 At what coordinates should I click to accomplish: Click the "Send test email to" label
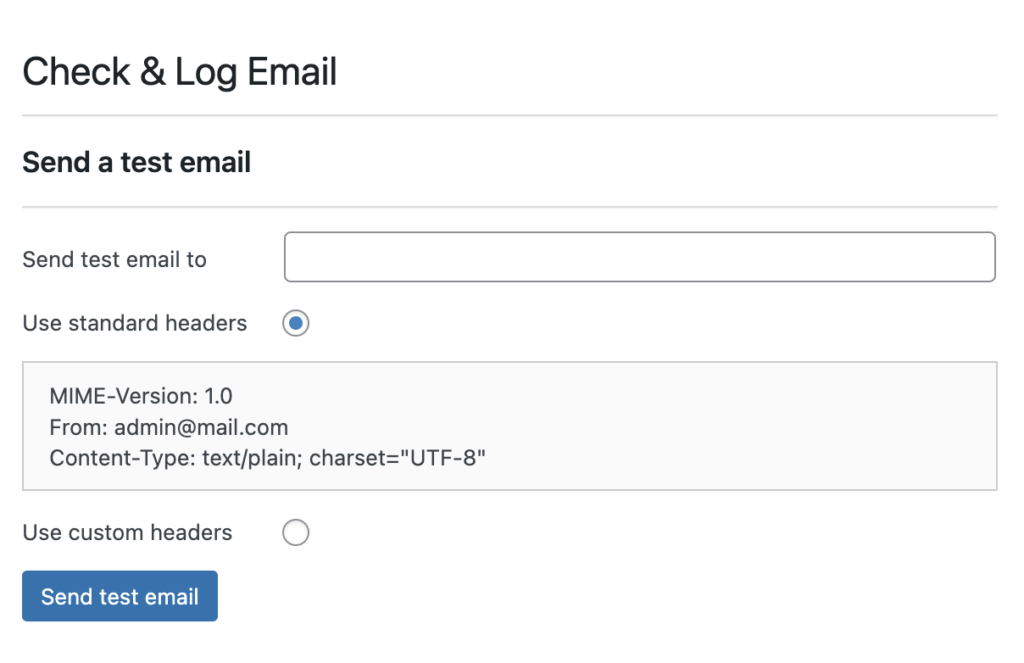114,258
